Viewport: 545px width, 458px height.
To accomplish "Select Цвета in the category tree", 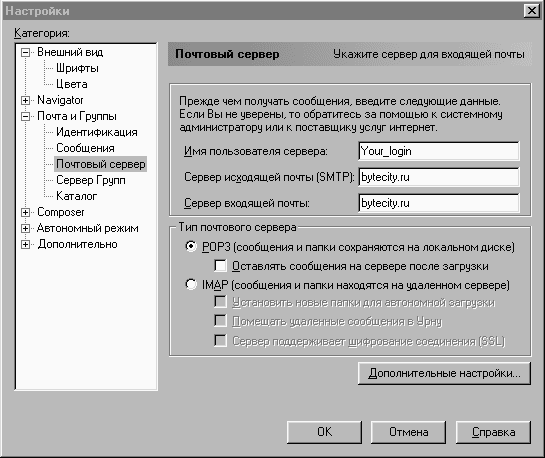I will pos(72,84).
